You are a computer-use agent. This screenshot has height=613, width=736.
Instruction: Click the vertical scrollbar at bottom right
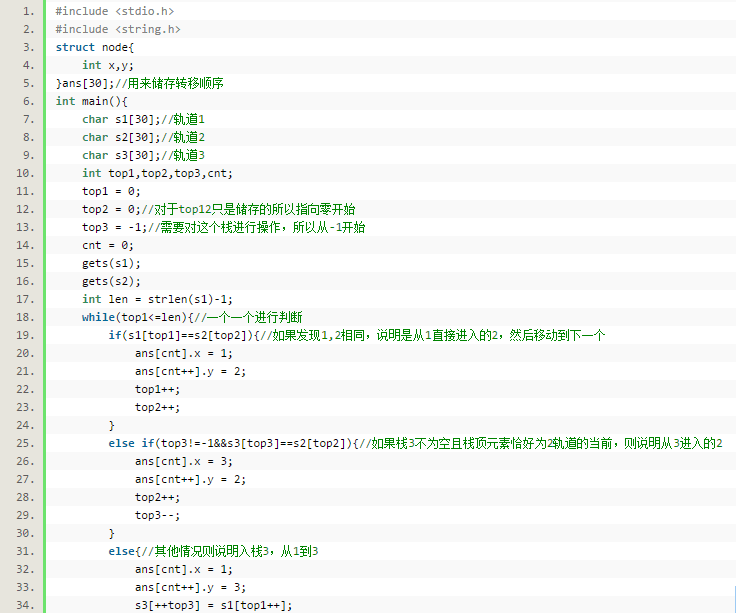click(x=734, y=598)
